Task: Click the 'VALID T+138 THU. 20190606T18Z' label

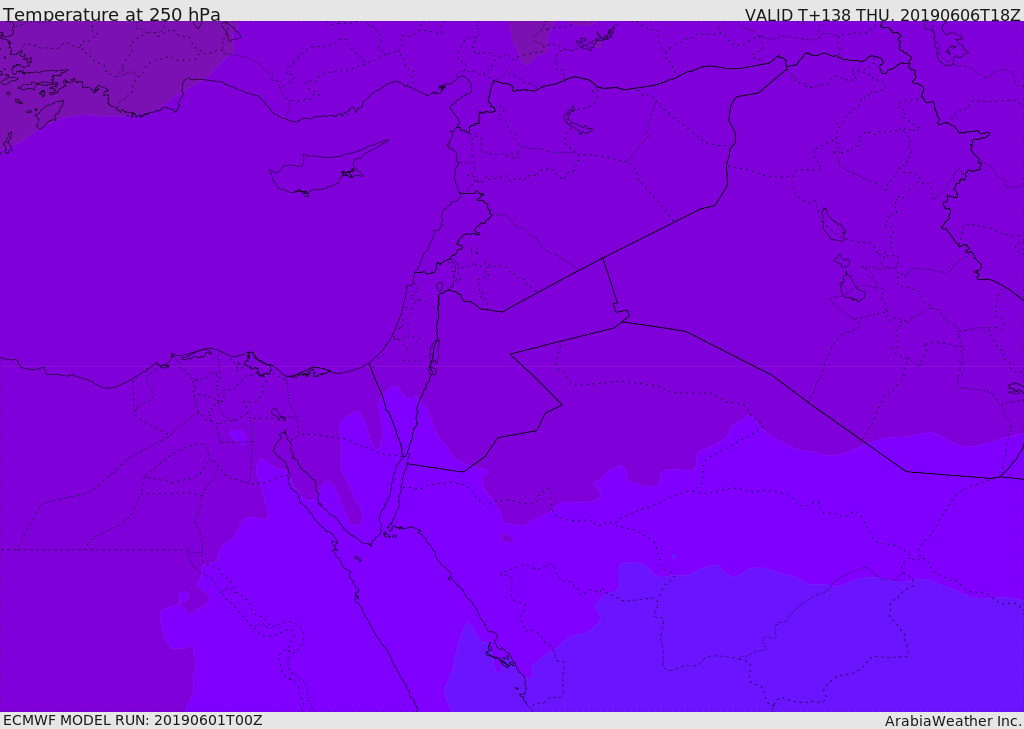Action: (x=882, y=14)
